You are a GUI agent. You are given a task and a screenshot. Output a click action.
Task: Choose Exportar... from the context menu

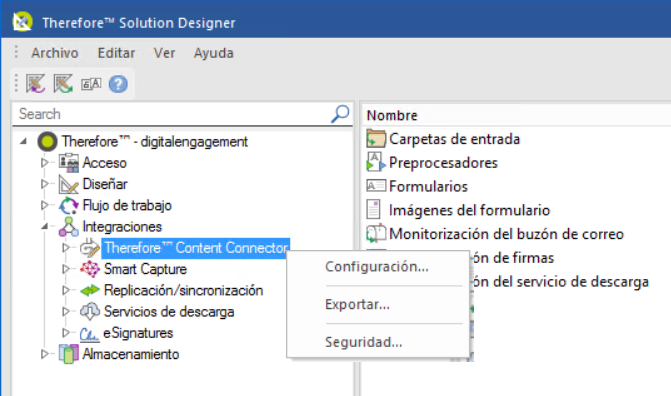tap(357, 304)
